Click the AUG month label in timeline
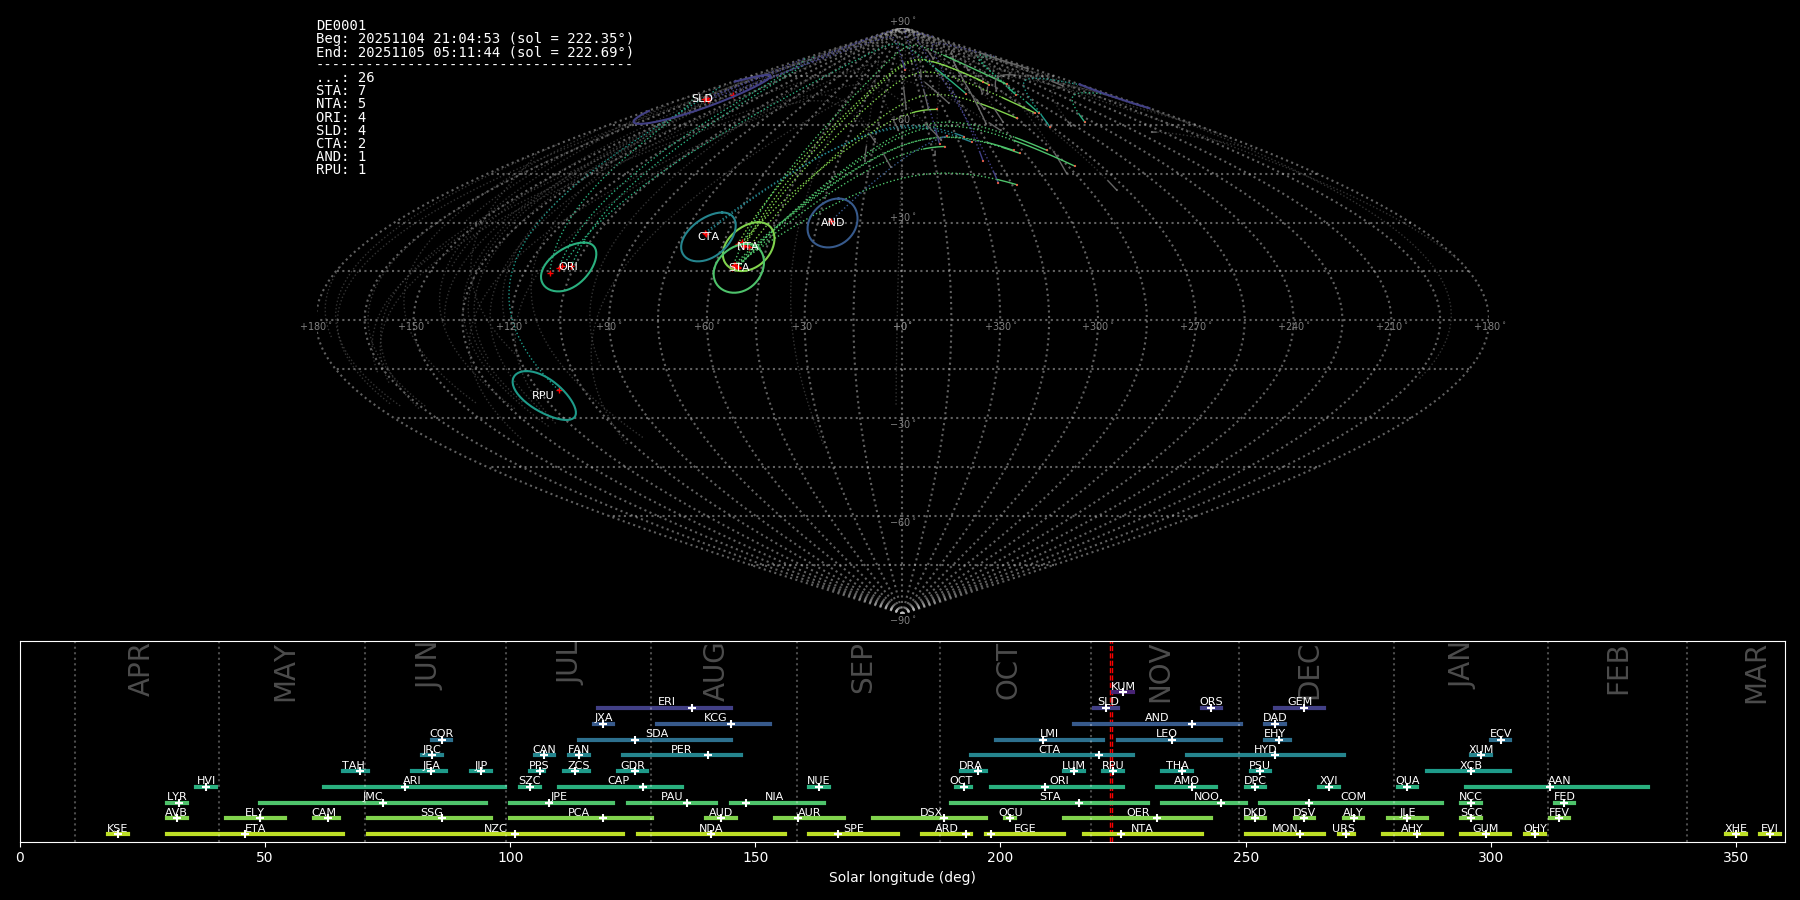1800x900 pixels. 714,672
